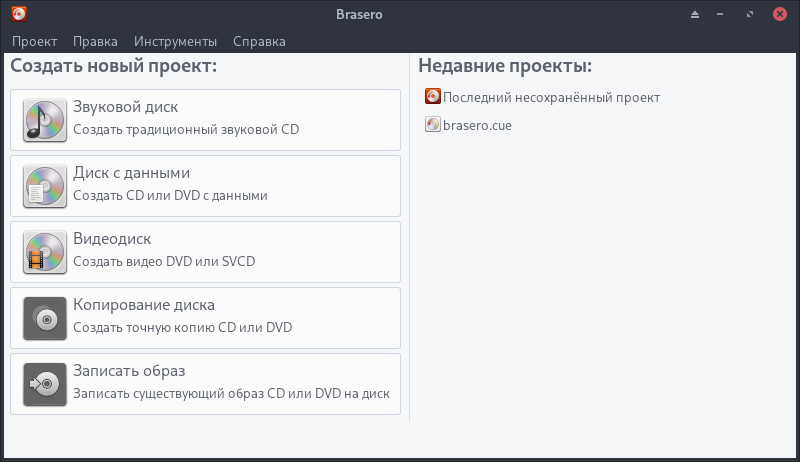
Task: Click the audio disc music note icon
Action: pos(45,120)
